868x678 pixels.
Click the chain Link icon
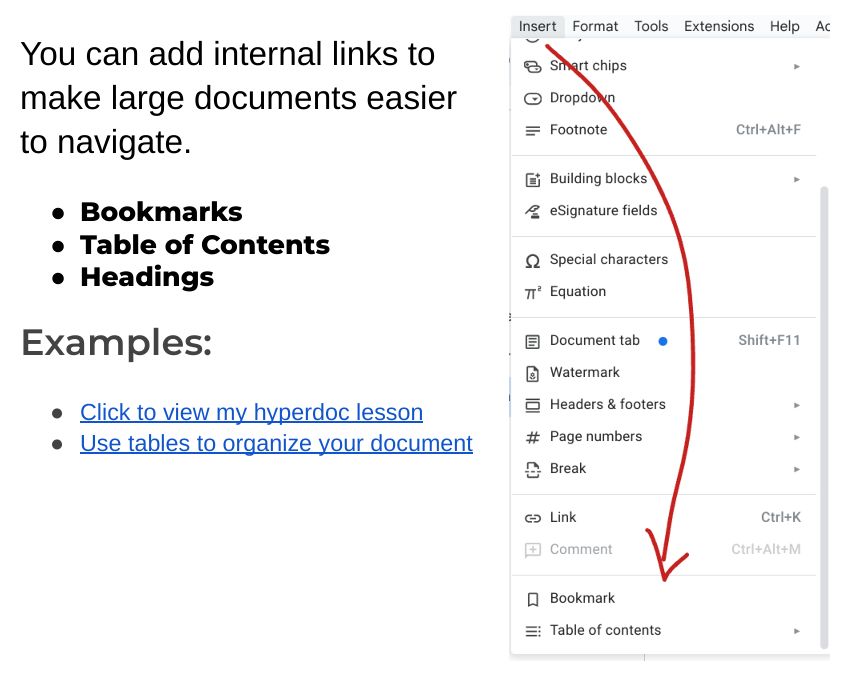pyautogui.click(x=533, y=518)
